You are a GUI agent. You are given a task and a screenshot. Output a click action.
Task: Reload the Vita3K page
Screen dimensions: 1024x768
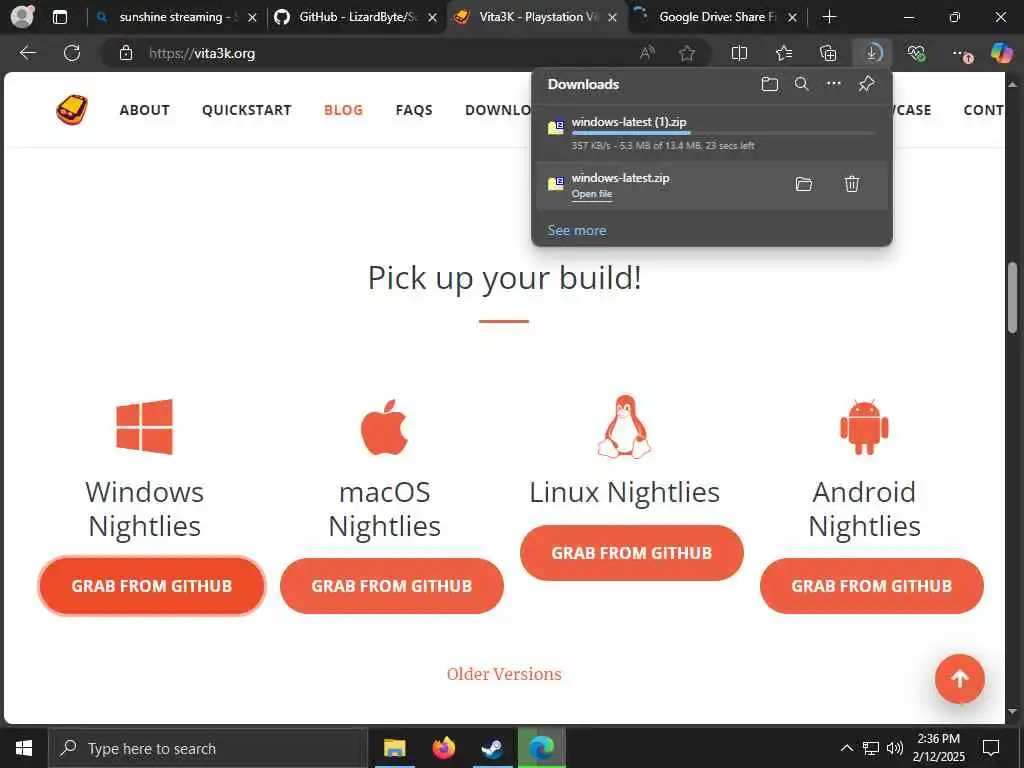coord(72,53)
